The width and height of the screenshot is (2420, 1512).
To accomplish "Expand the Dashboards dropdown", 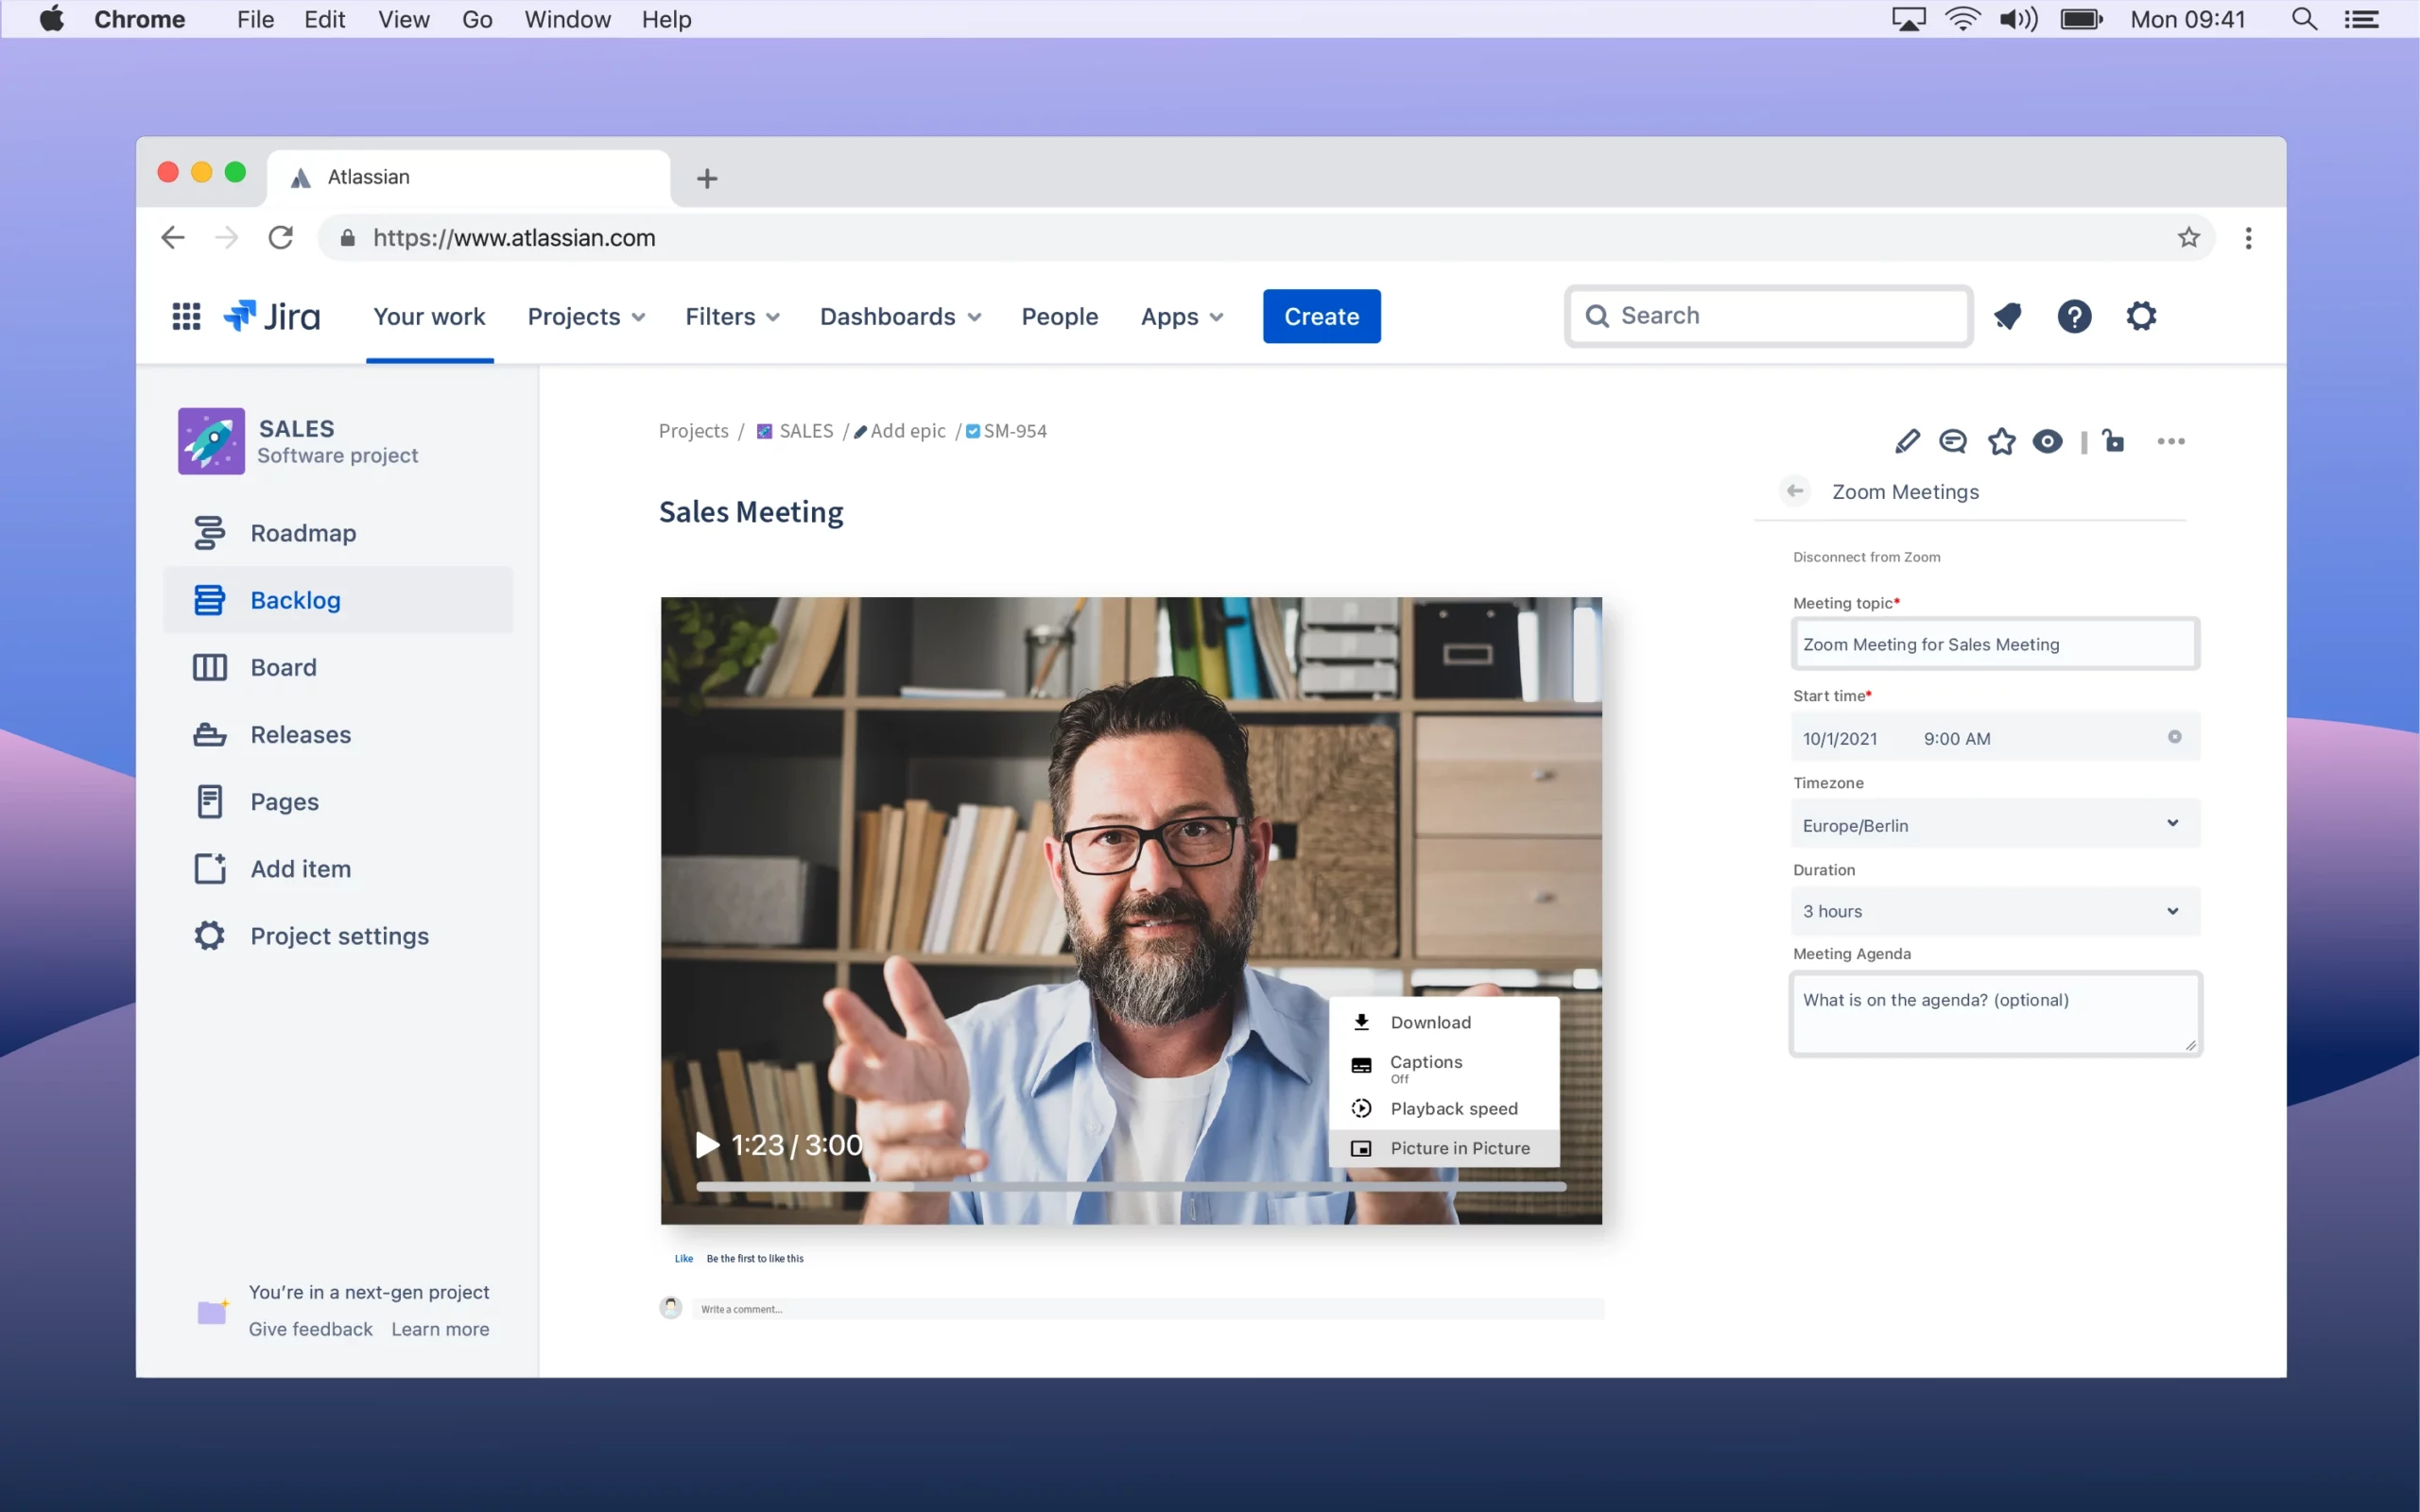I will (x=900, y=316).
